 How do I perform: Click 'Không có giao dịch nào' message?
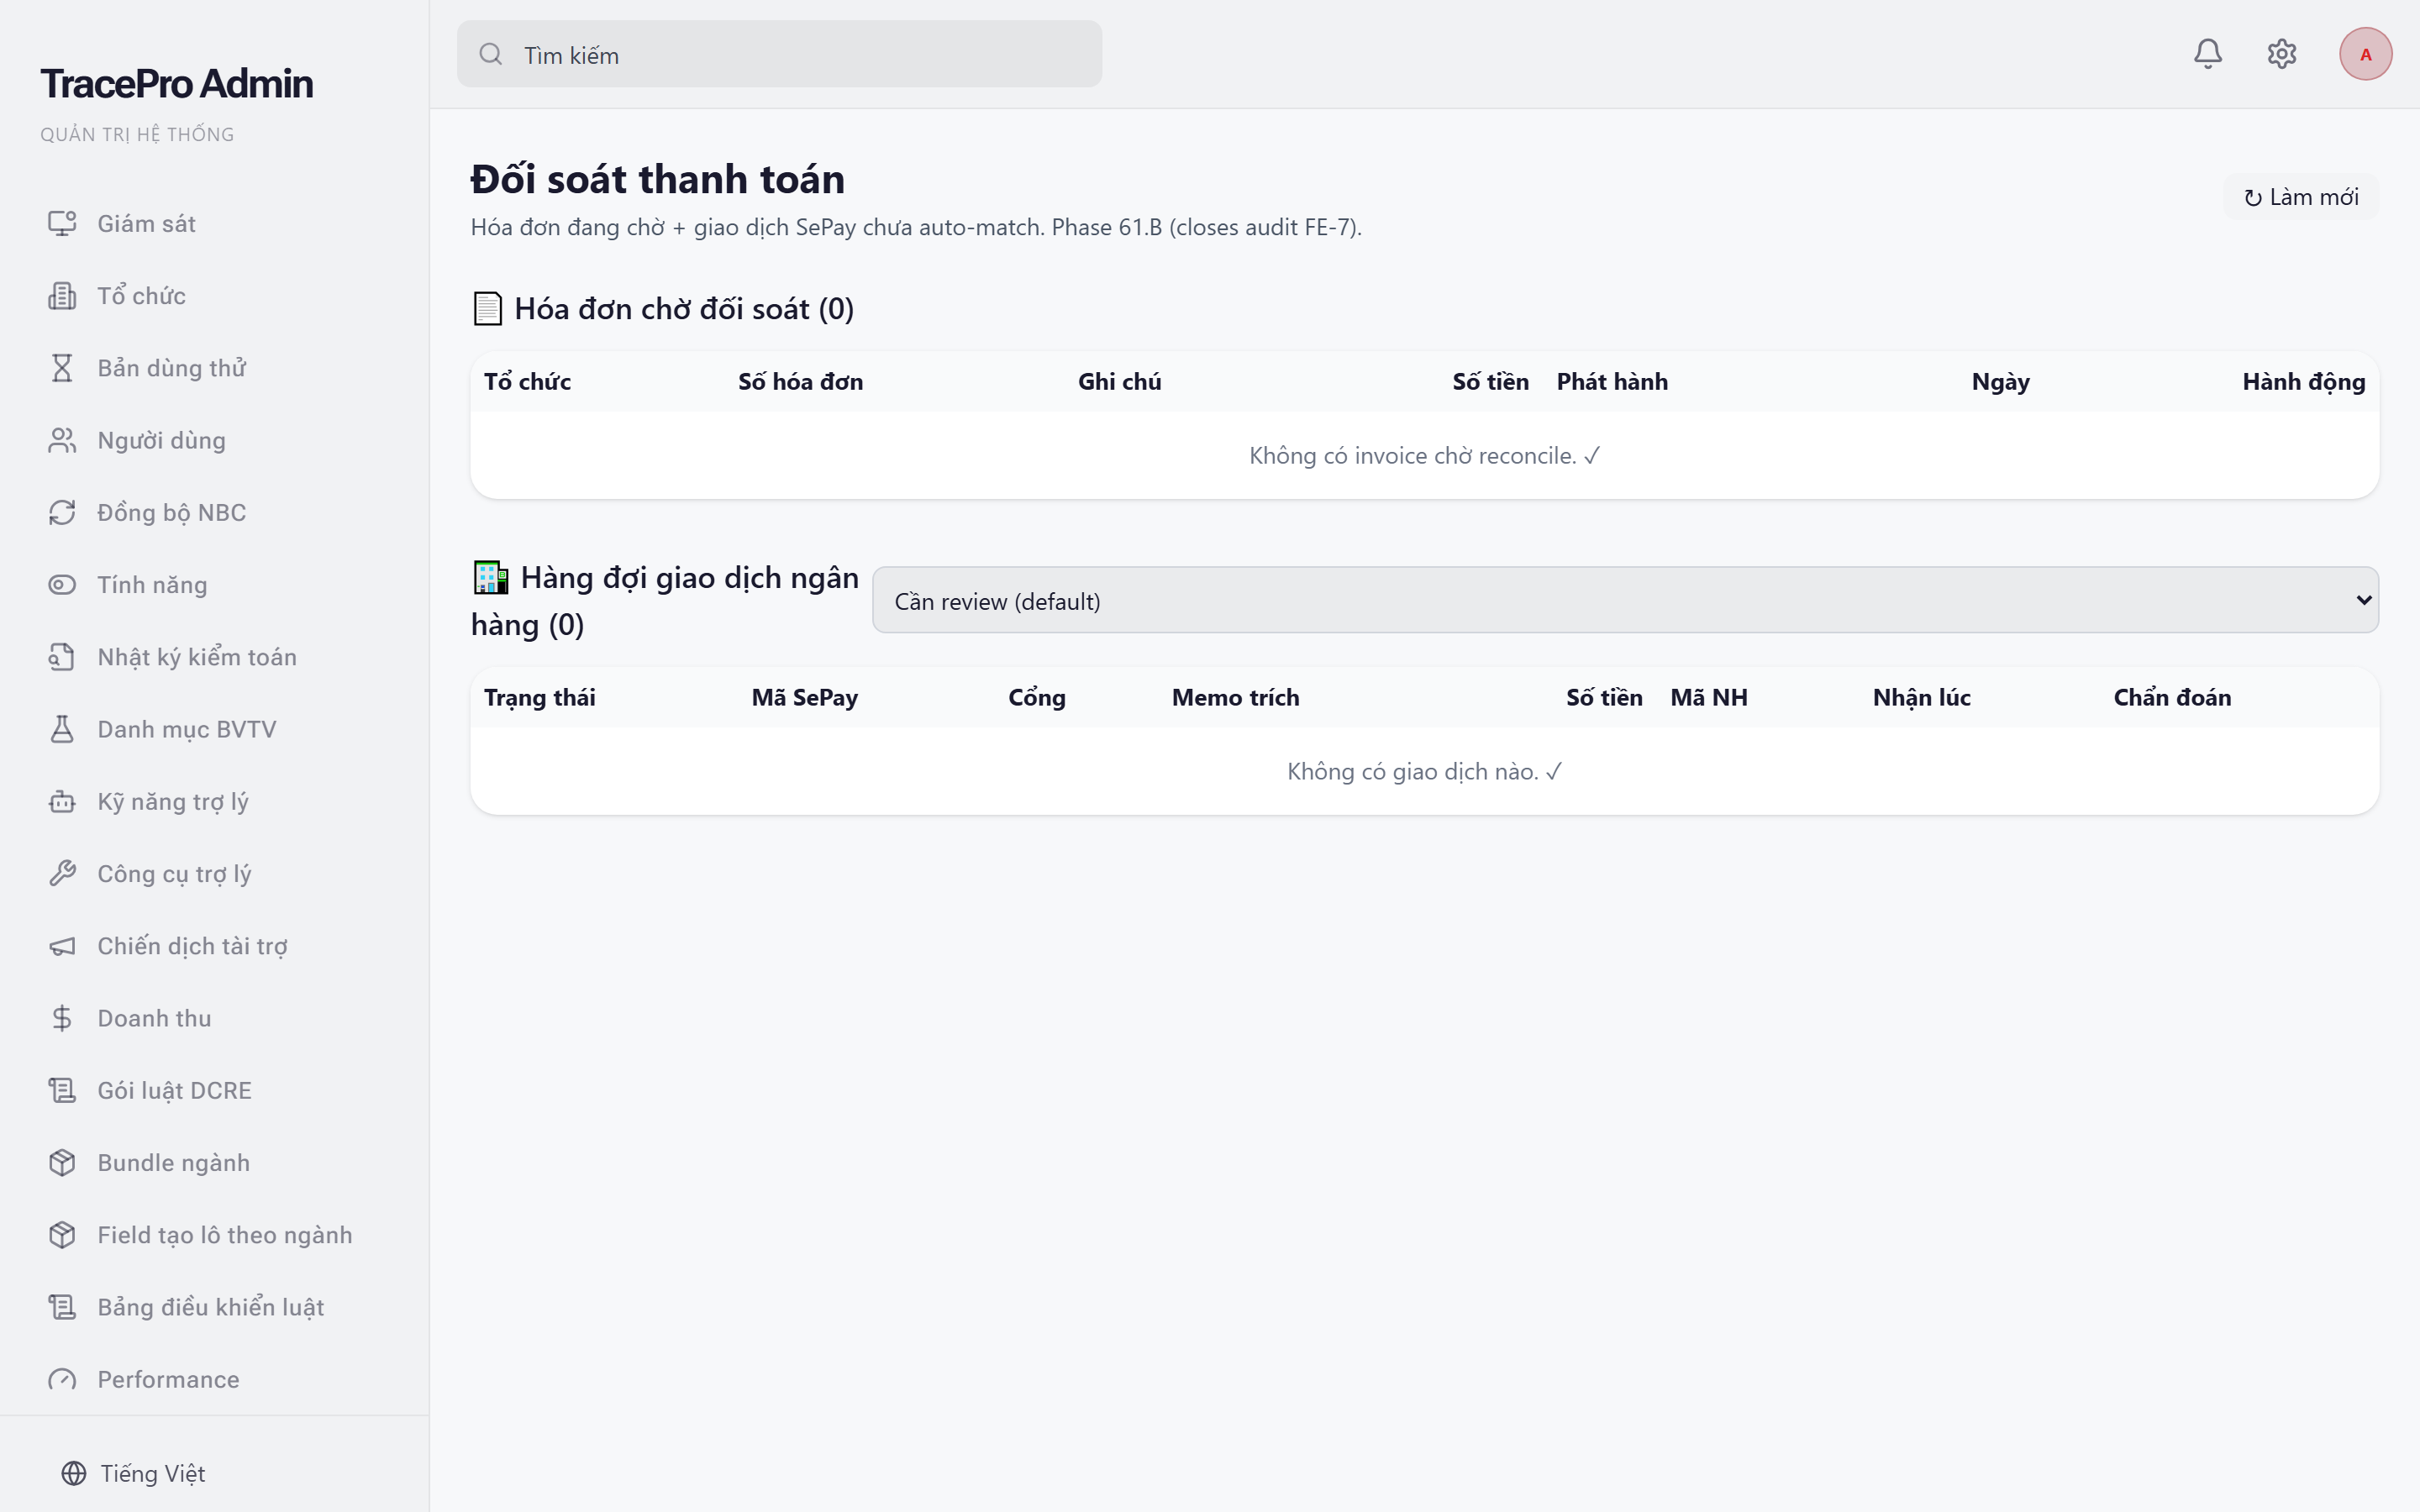[x=1424, y=772]
